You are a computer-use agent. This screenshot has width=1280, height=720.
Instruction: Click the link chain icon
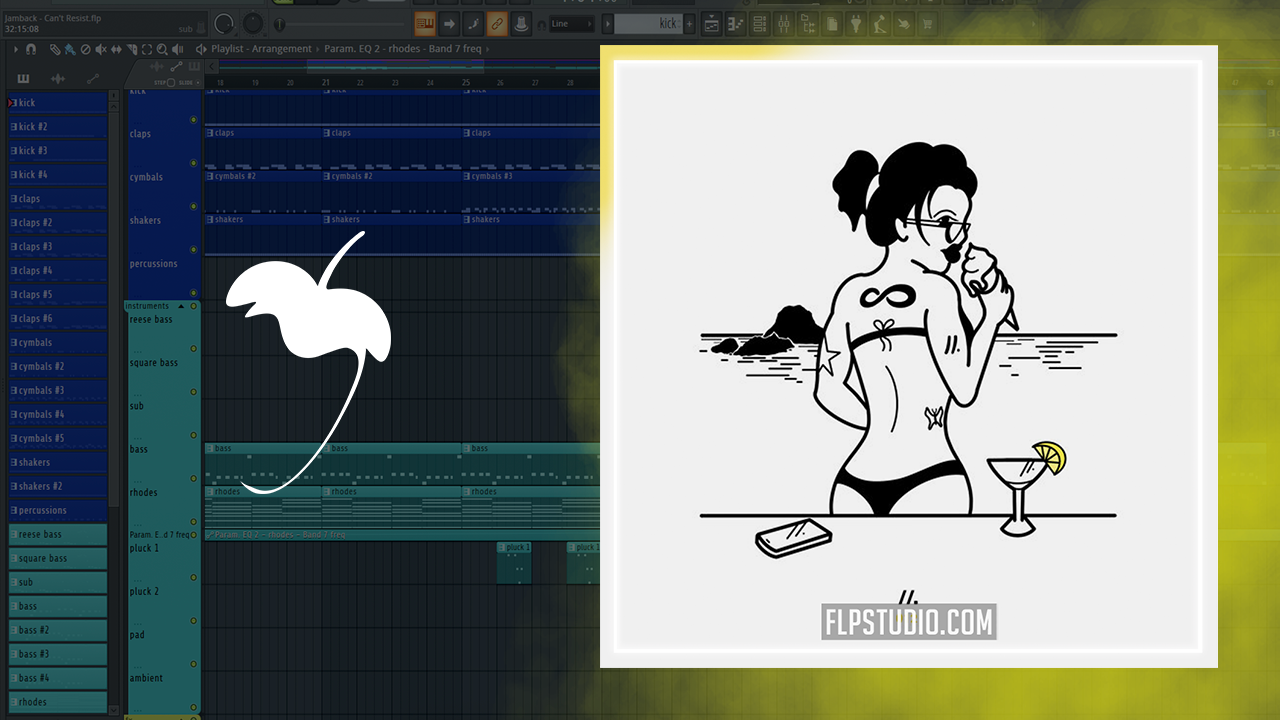(x=498, y=23)
